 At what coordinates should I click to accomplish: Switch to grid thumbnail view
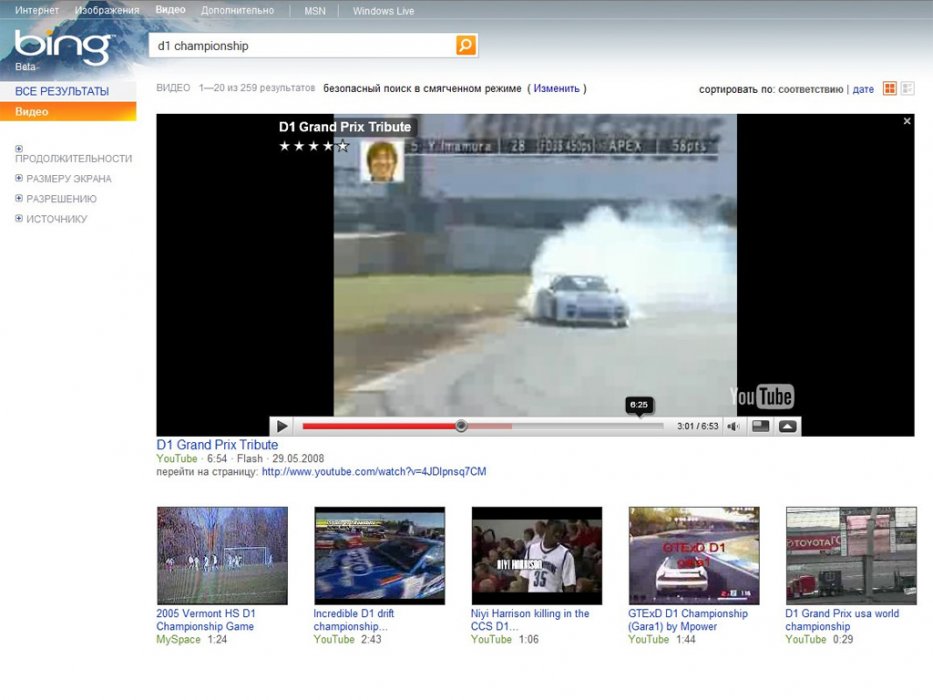point(890,89)
